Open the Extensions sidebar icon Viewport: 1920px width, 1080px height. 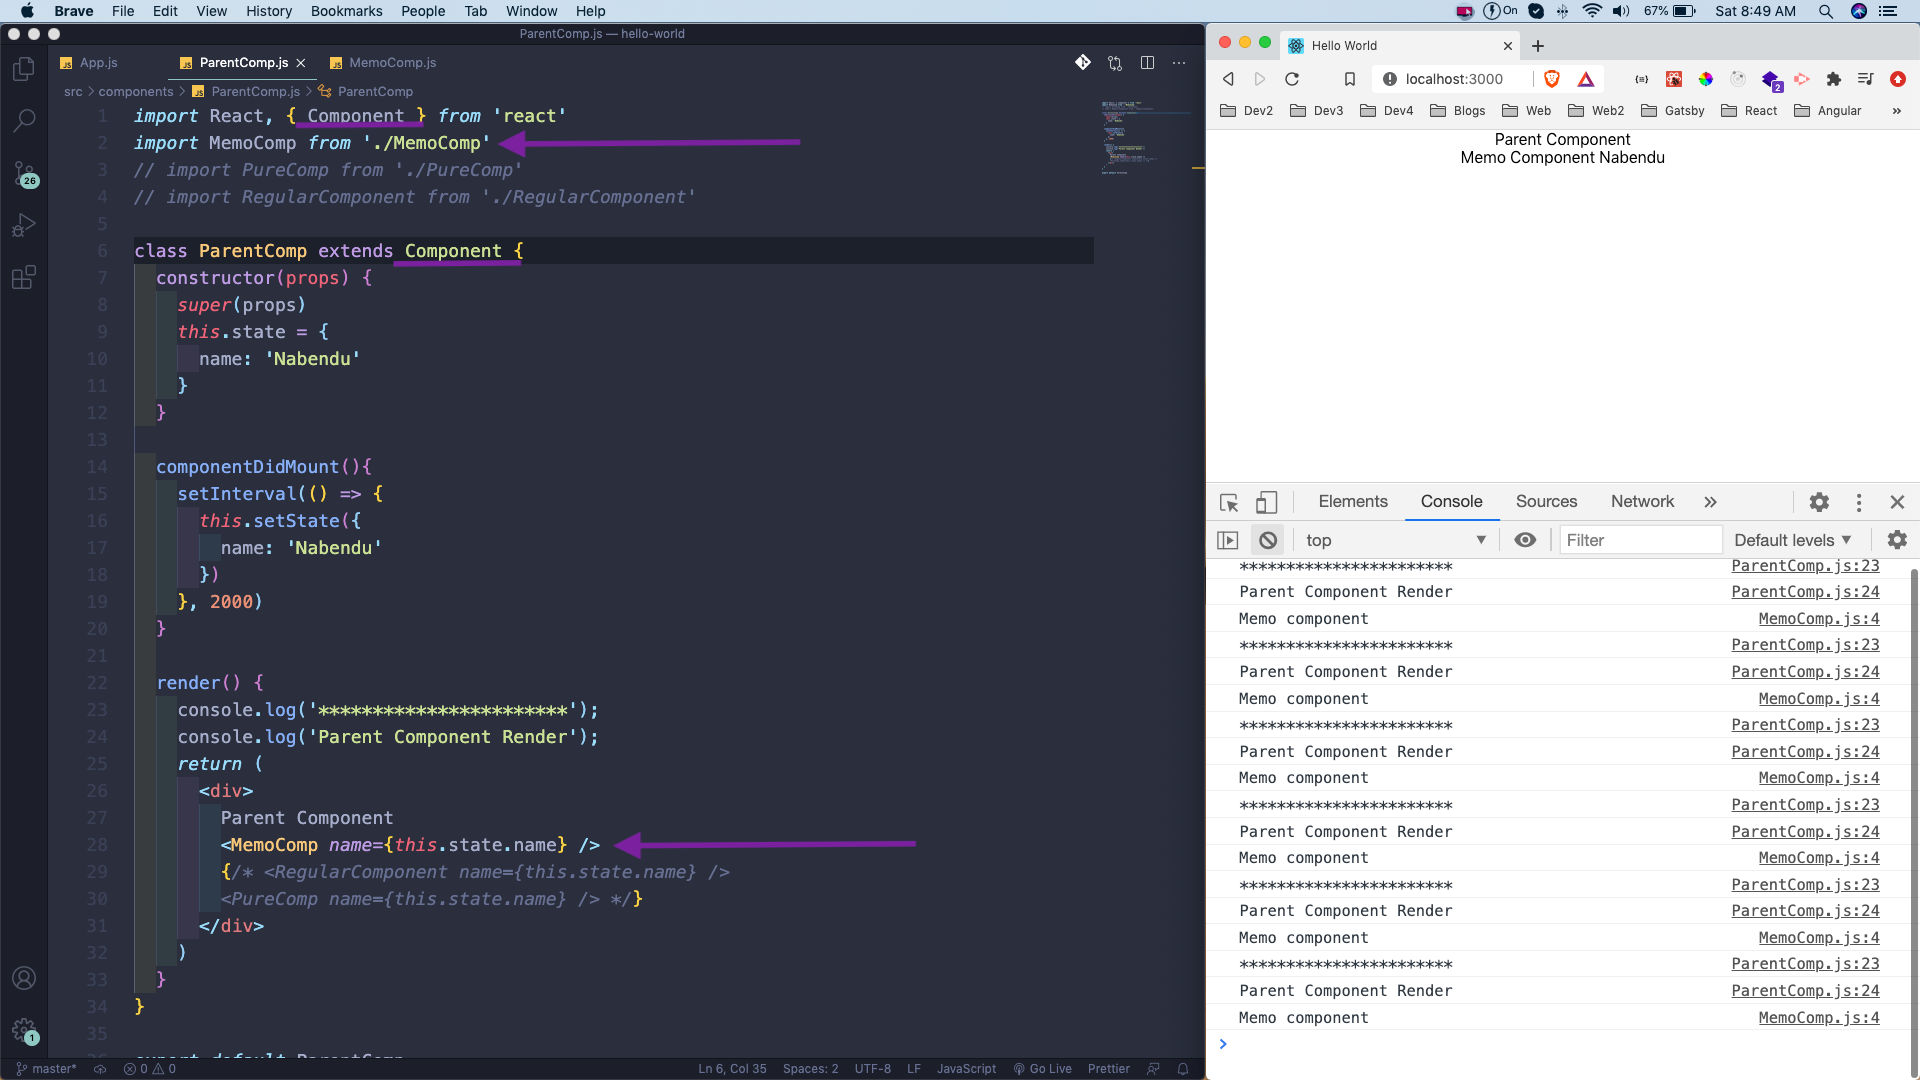coord(24,277)
